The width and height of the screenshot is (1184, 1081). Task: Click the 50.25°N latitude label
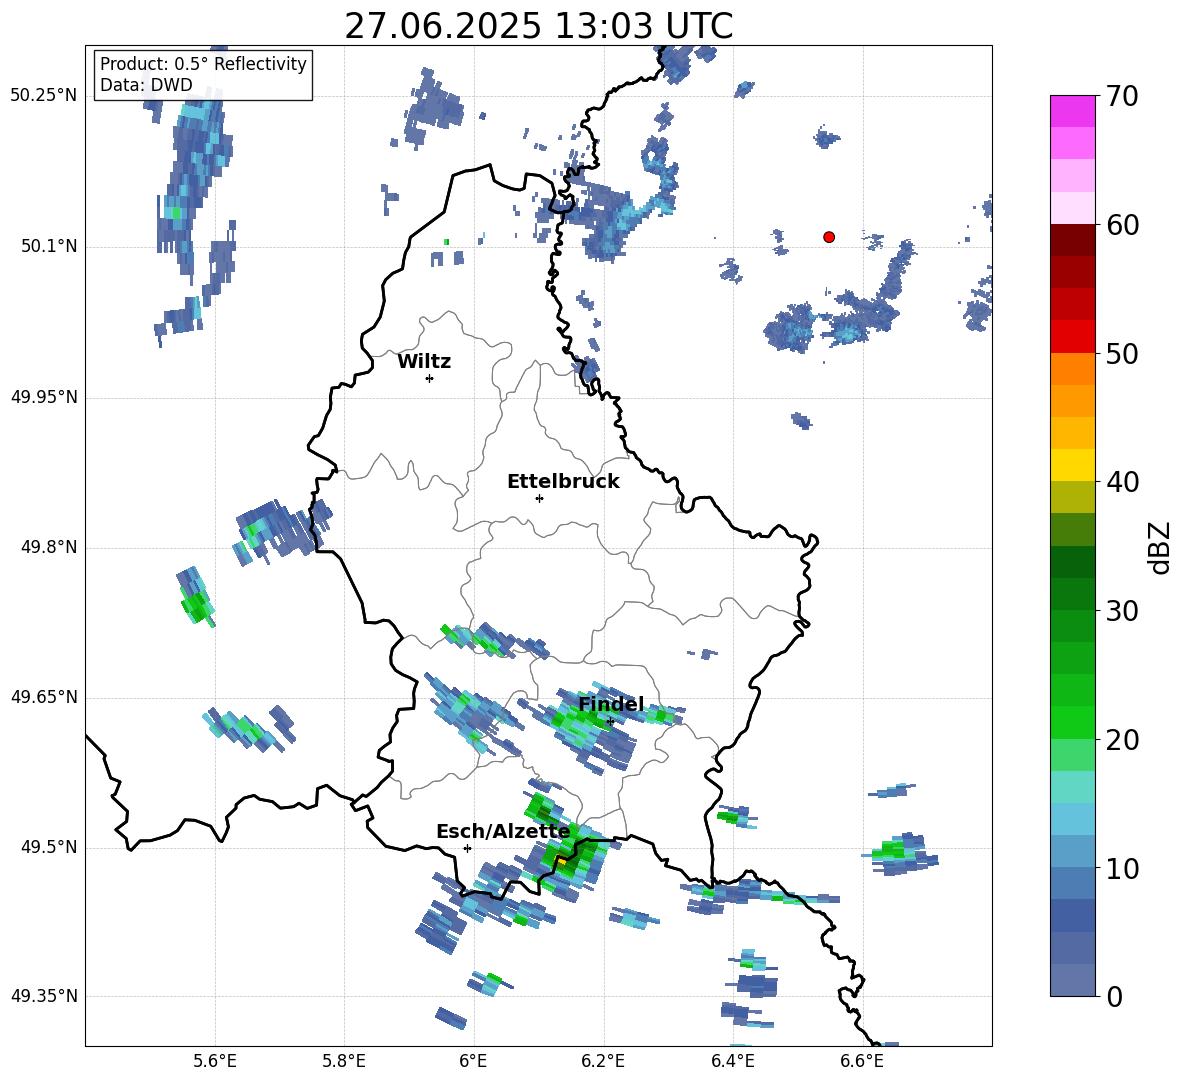click(44, 96)
